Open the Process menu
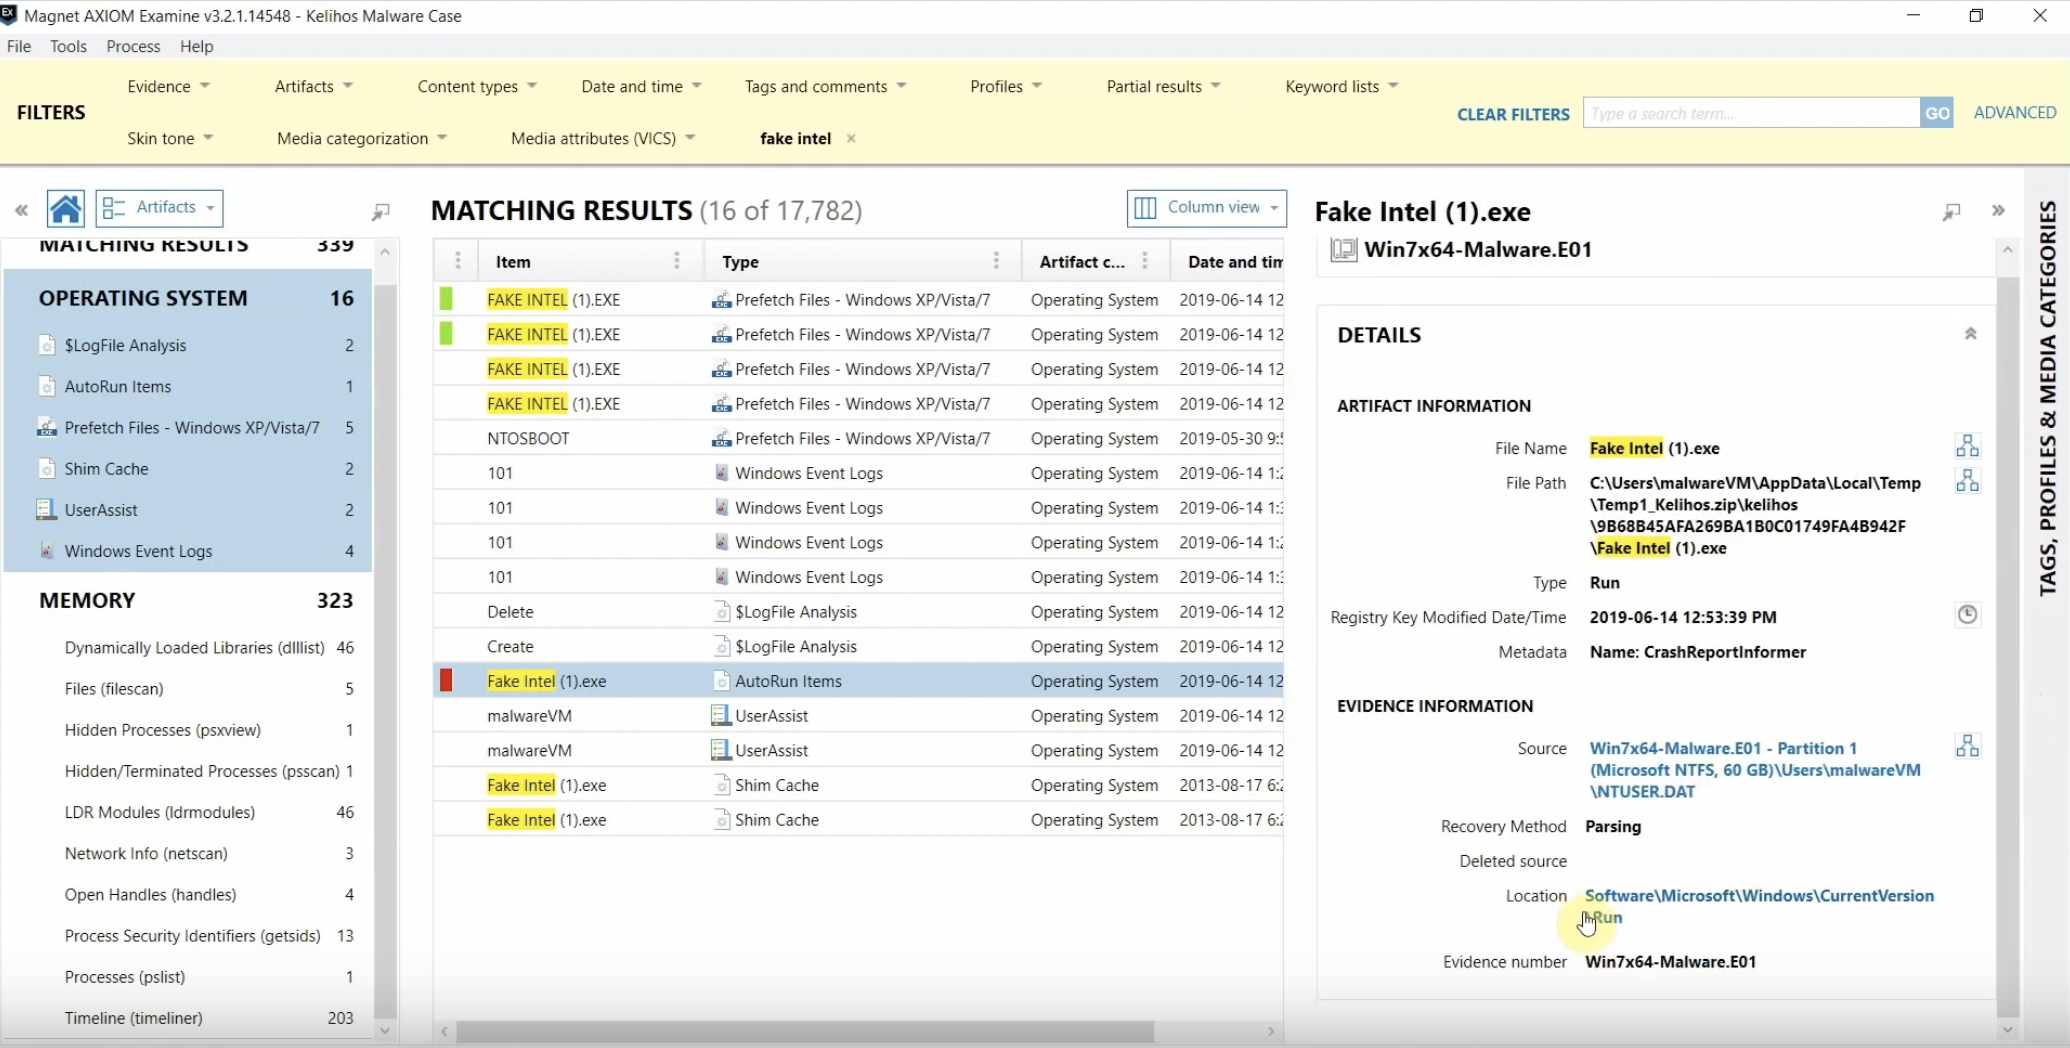The image size is (2070, 1048). tap(133, 46)
